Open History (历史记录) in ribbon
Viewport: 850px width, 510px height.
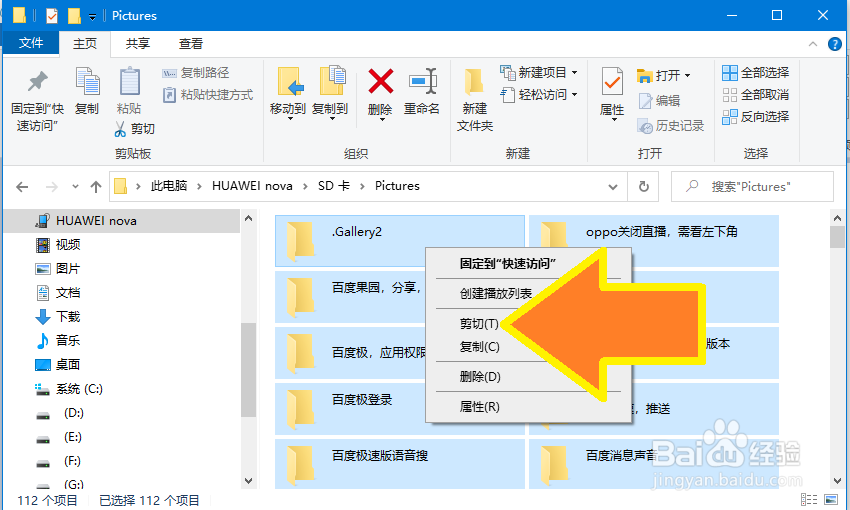671,126
